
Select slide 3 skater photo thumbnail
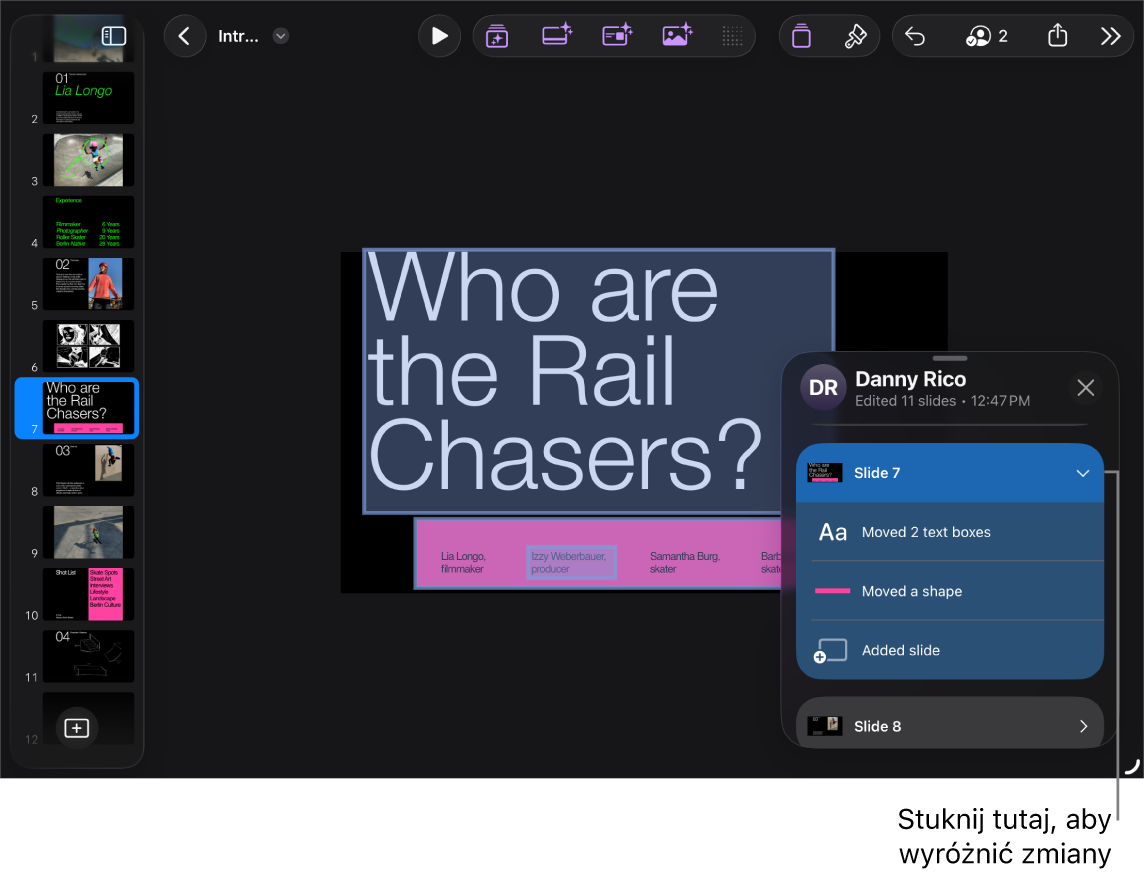[x=88, y=160]
